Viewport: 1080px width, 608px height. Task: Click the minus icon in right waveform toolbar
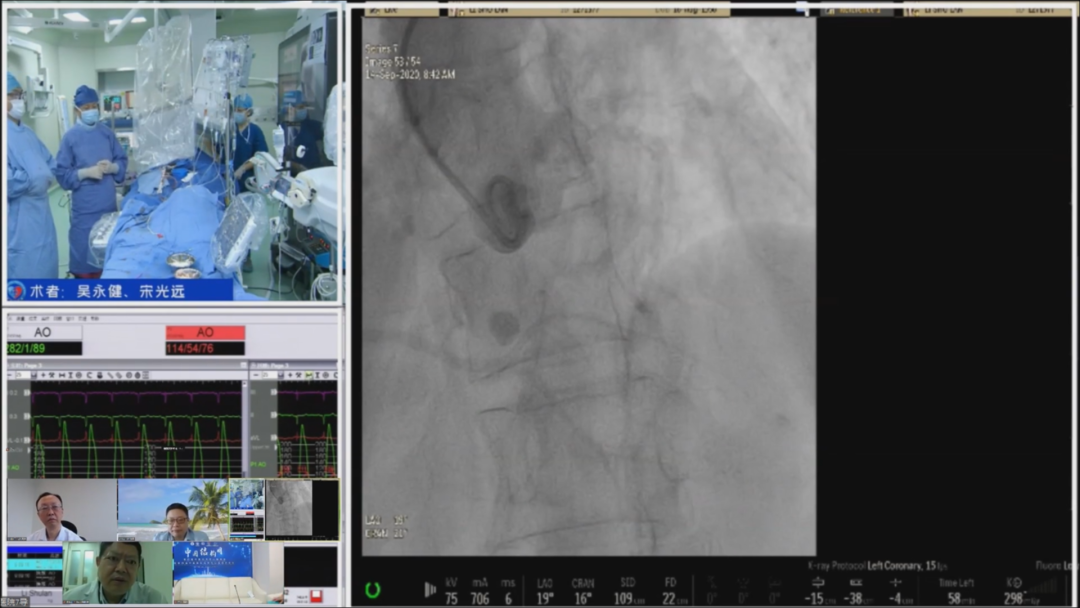[x=256, y=375]
